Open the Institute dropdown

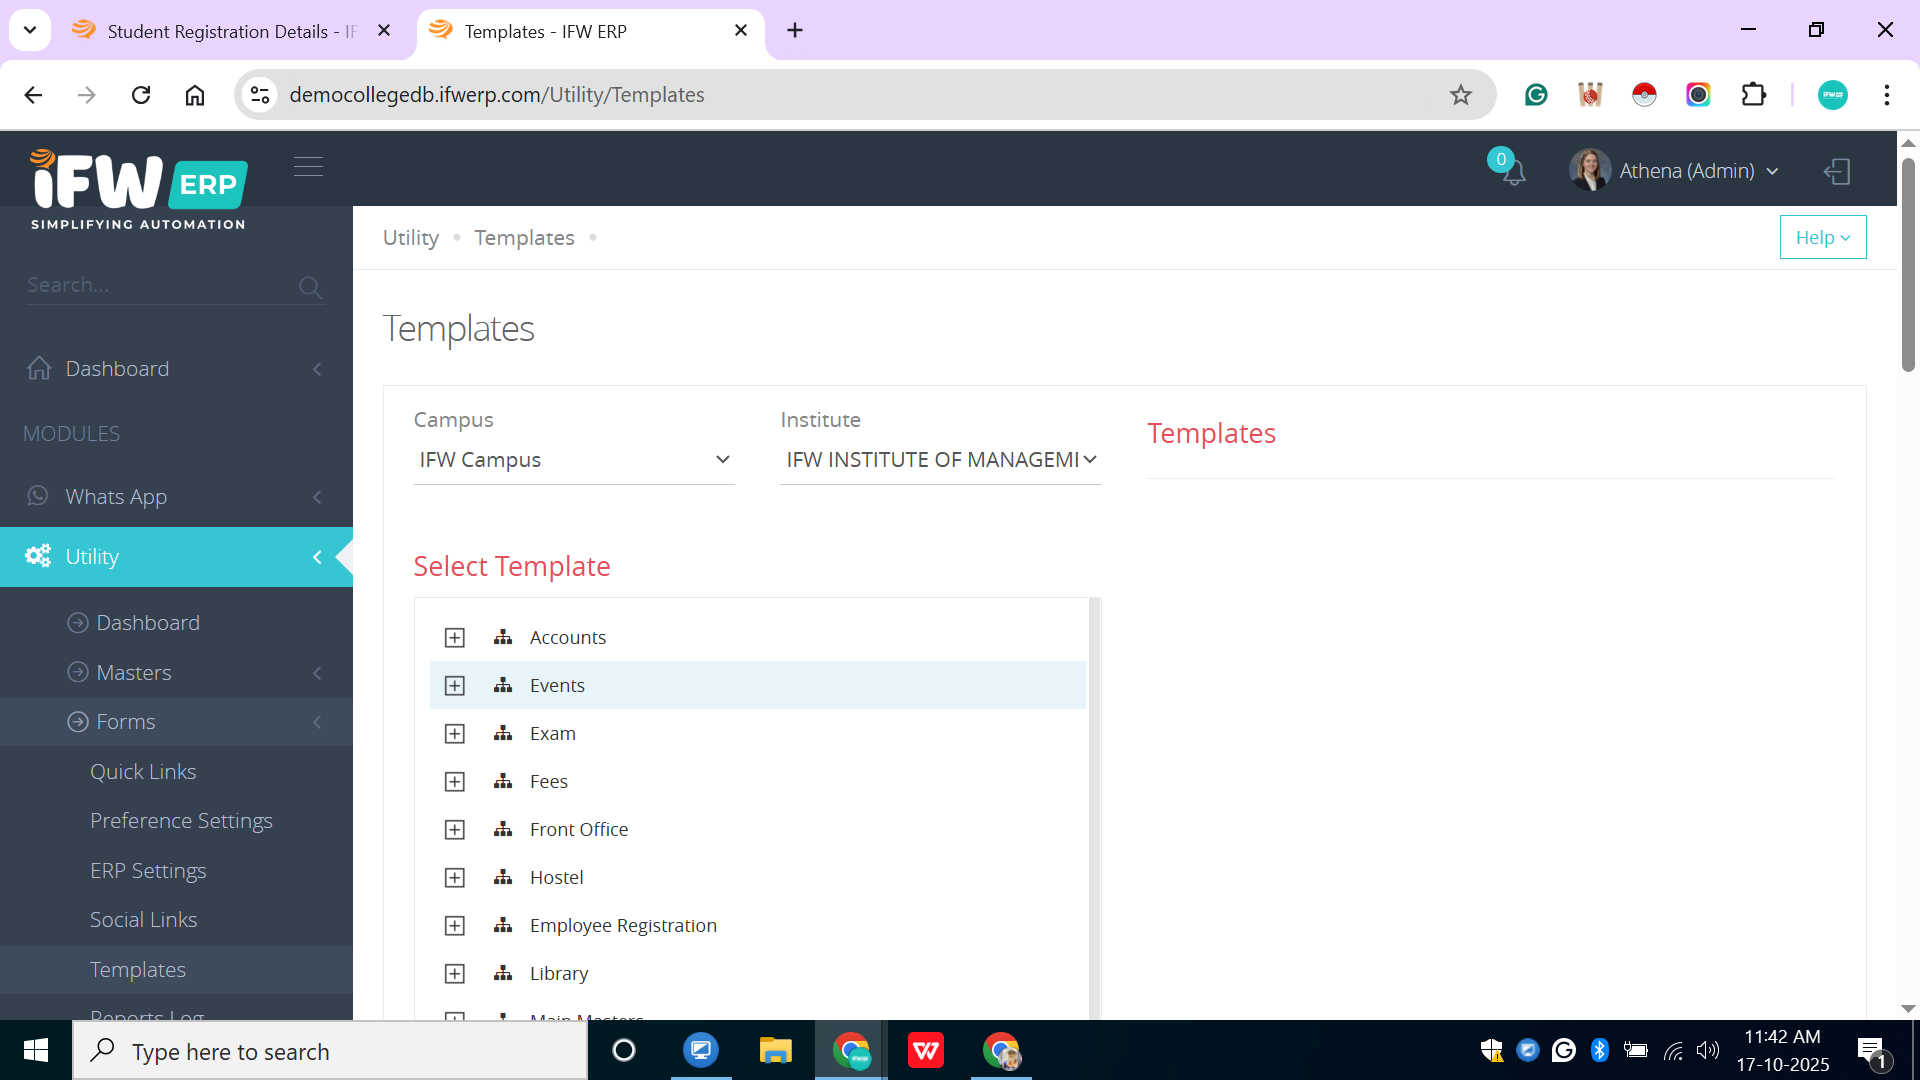[x=940, y=460]
